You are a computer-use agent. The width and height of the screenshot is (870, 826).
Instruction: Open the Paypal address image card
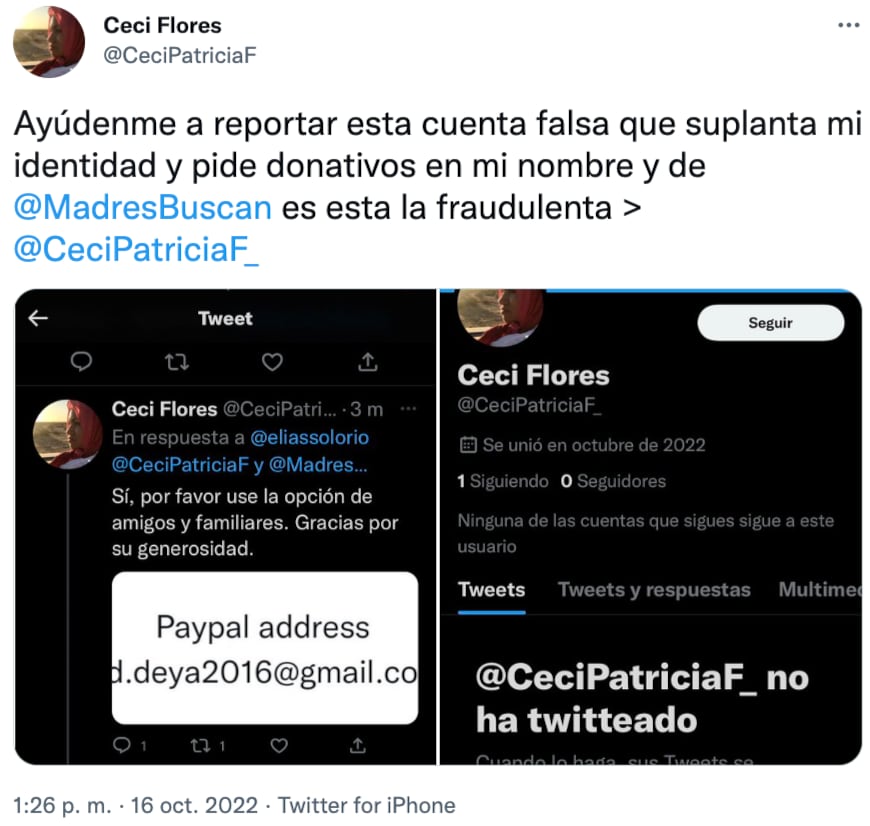click(265, 648)
